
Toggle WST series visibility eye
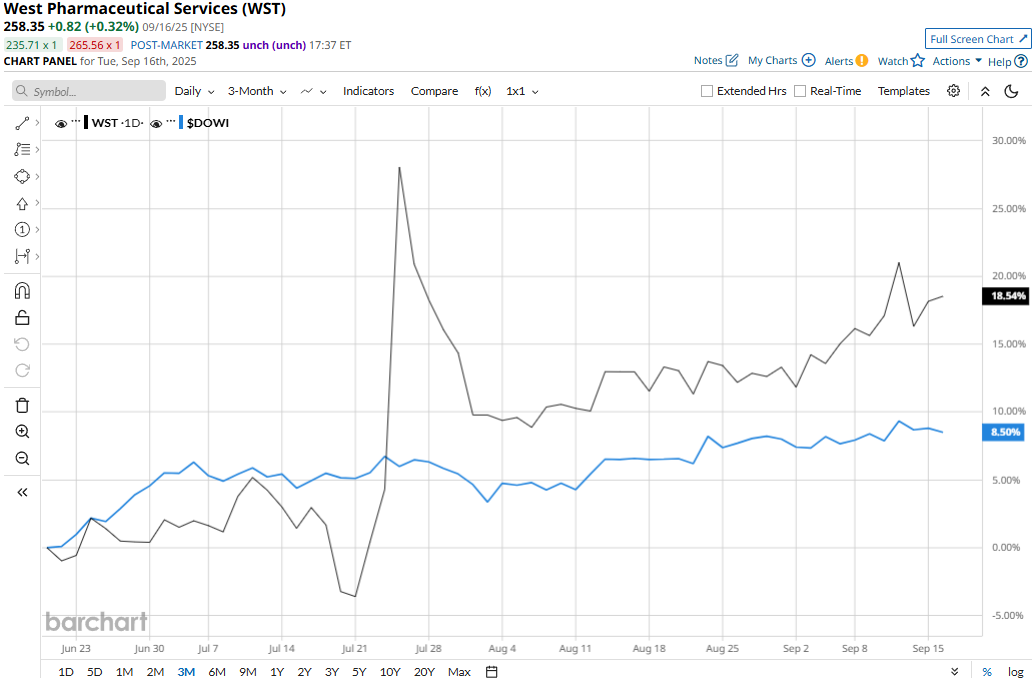pyautogui.click(x=61, y=123)
